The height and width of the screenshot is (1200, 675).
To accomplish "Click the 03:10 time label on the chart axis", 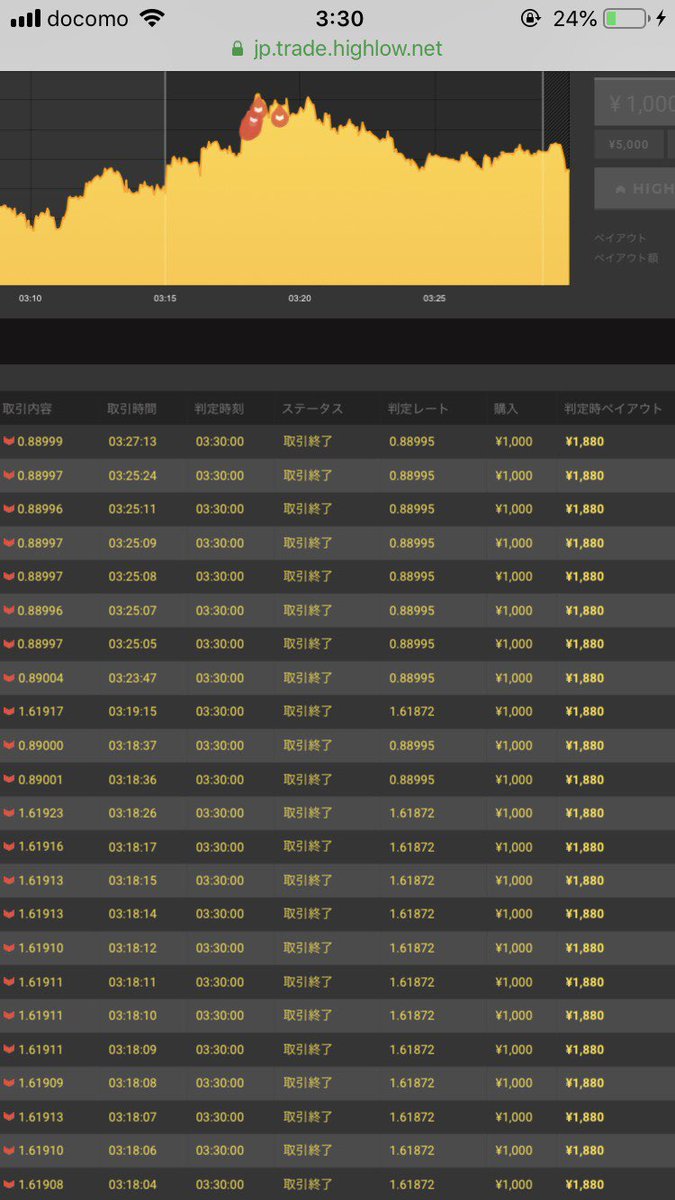I will click(x=30, y=298).
